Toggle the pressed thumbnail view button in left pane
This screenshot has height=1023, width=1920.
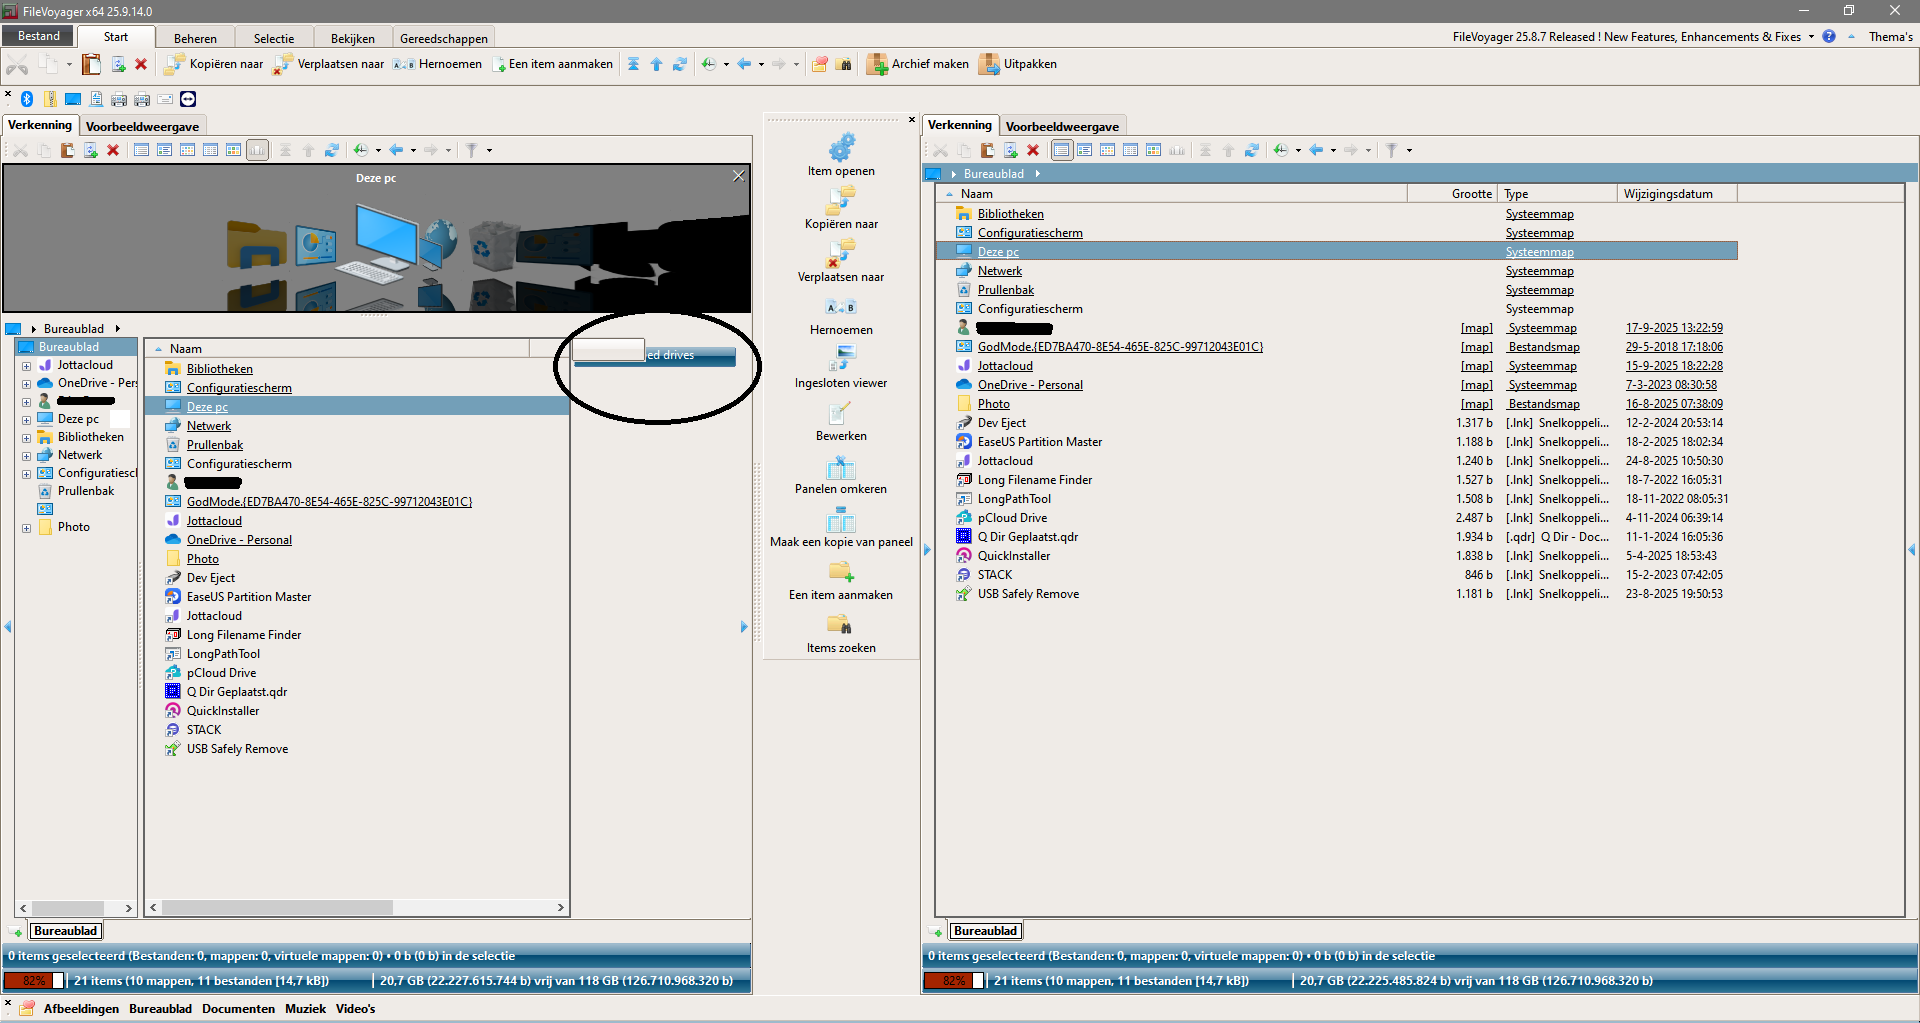point(257,150)
